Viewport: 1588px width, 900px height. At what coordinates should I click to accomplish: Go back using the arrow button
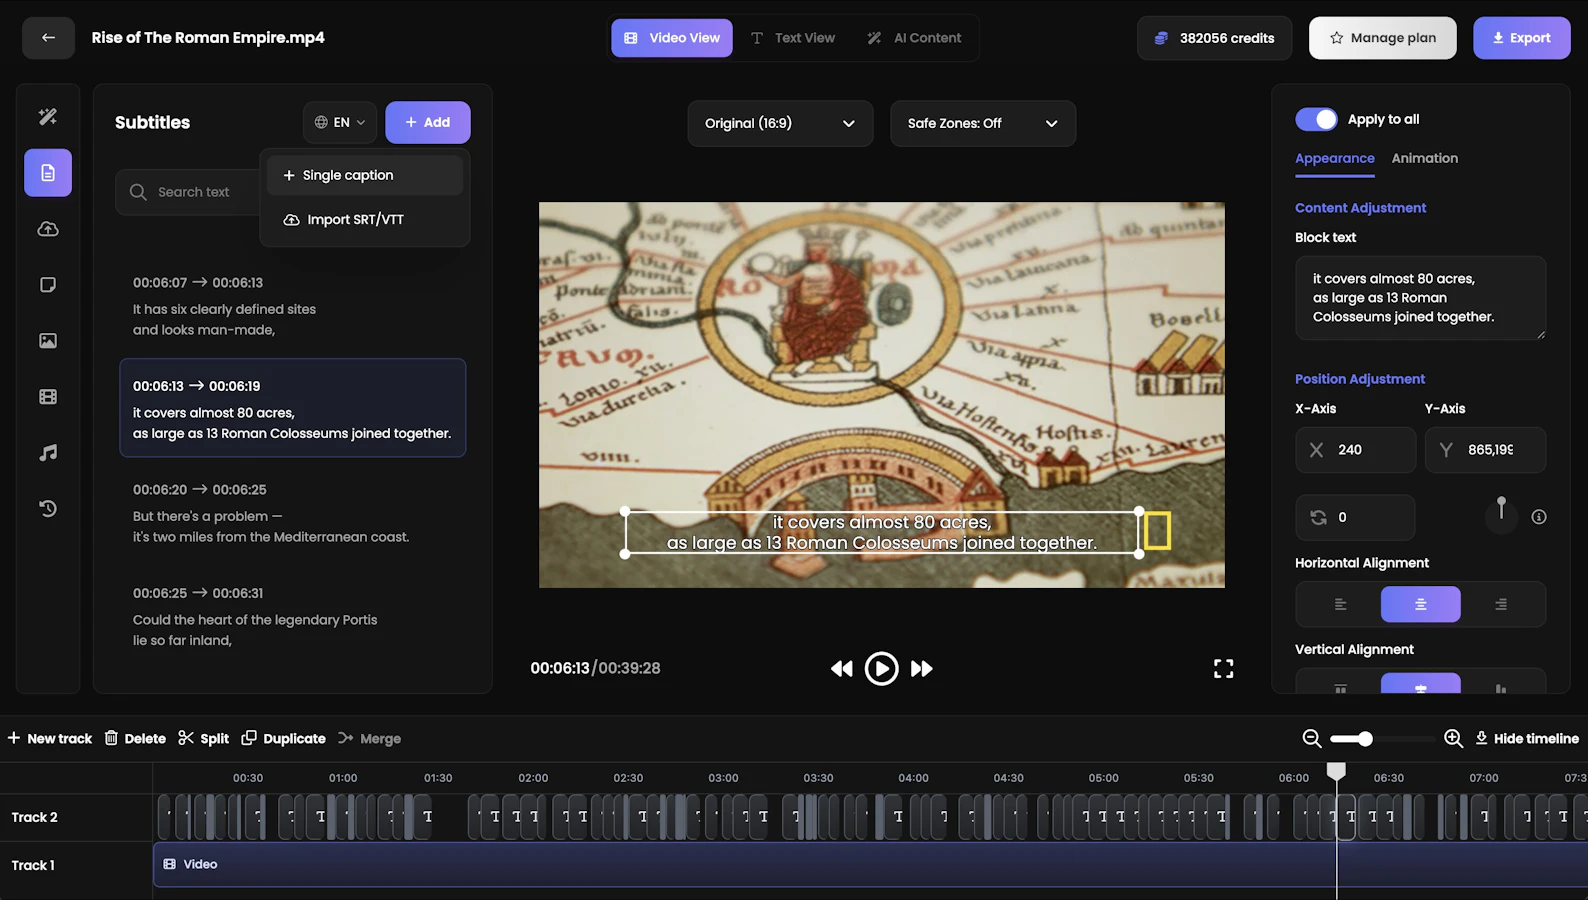[48, 38]
